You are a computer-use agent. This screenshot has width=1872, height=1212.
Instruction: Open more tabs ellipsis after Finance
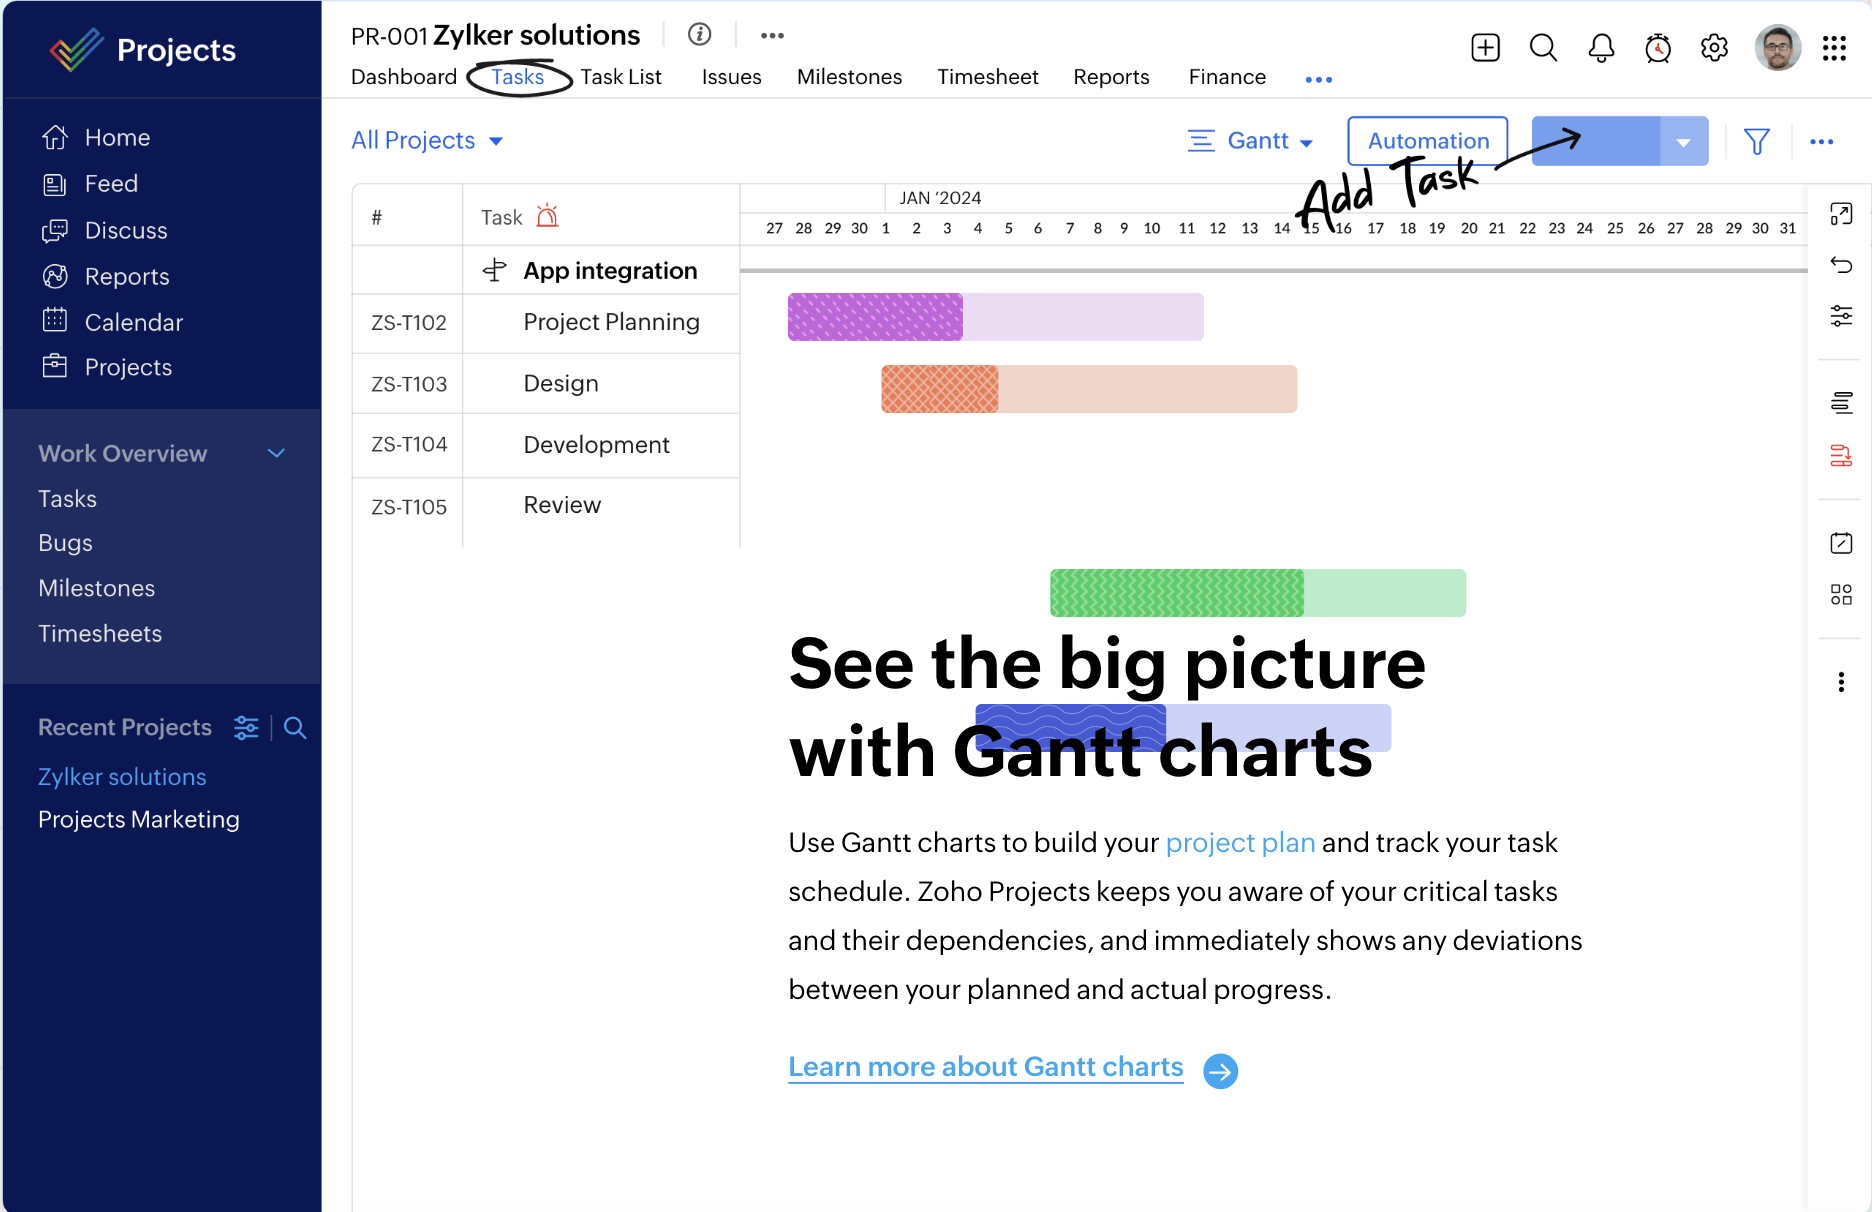pyautogui.click(x=1319, y=79)
